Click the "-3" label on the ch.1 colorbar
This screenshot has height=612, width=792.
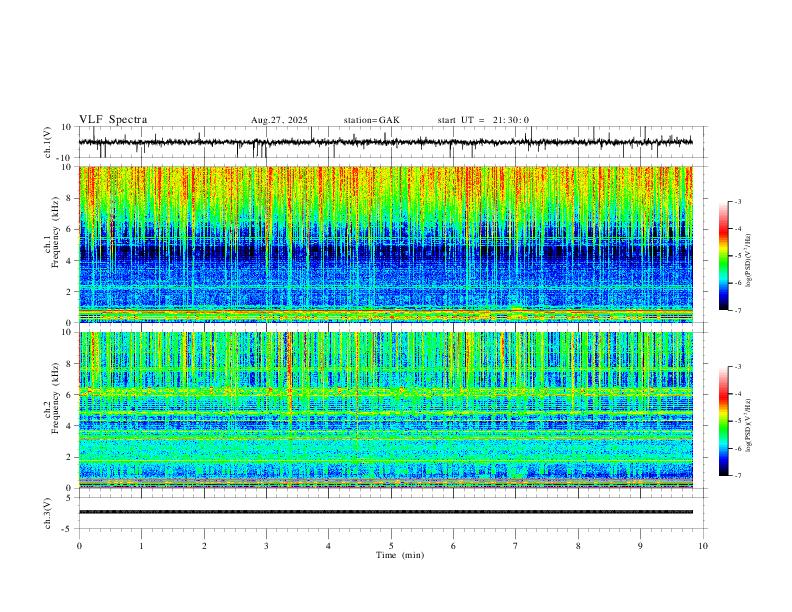[x=737, y=201]
